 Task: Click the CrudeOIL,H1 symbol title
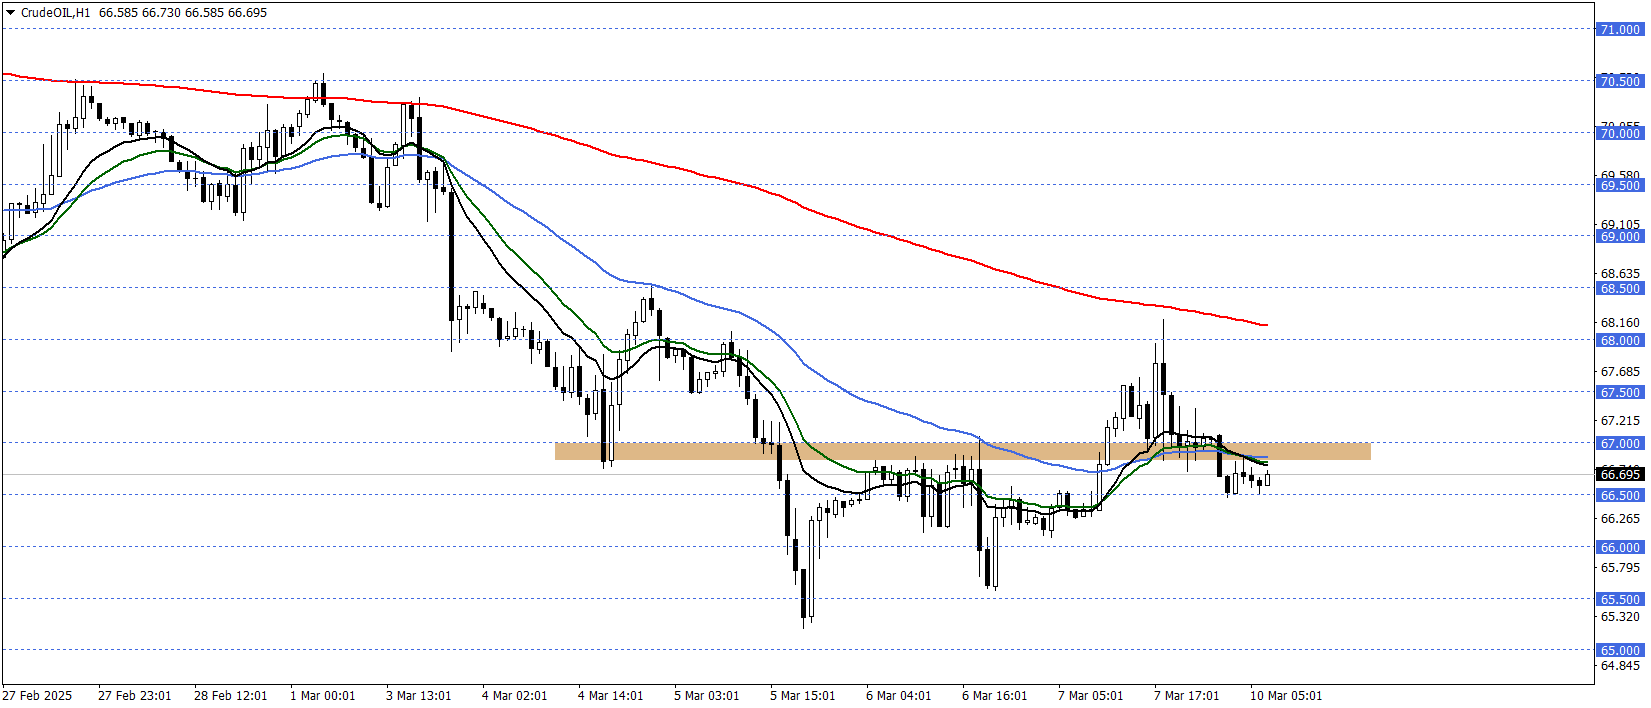click(x=55, y=13)
